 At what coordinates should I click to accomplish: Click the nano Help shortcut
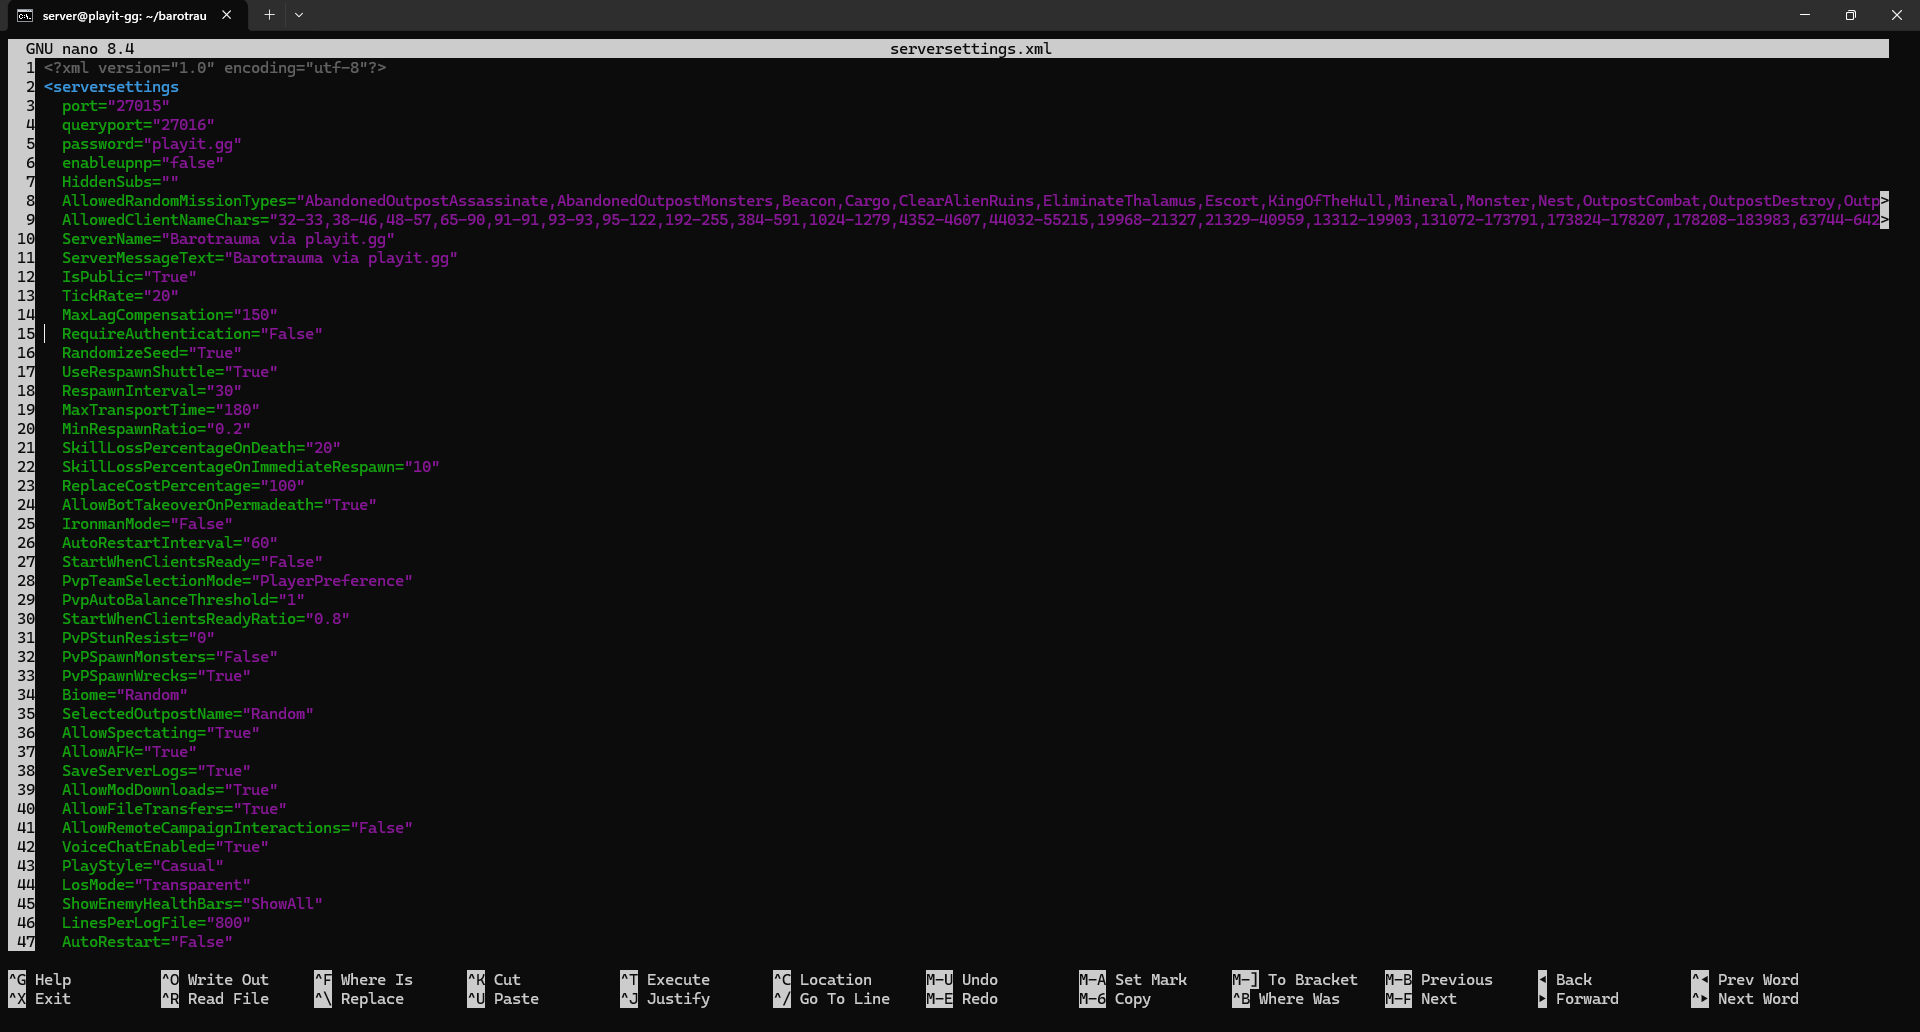[x=40, y=980]
